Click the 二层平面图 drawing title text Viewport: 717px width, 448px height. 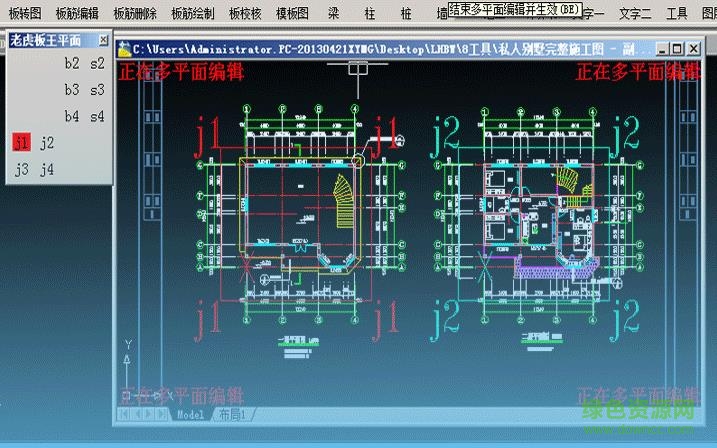541,337
